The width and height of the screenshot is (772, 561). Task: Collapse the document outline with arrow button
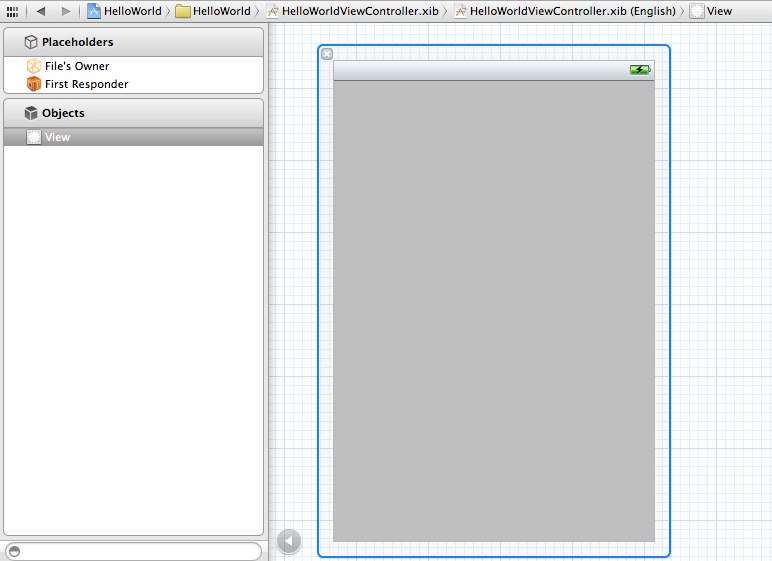pyautogui.click(x=288, y=541)
